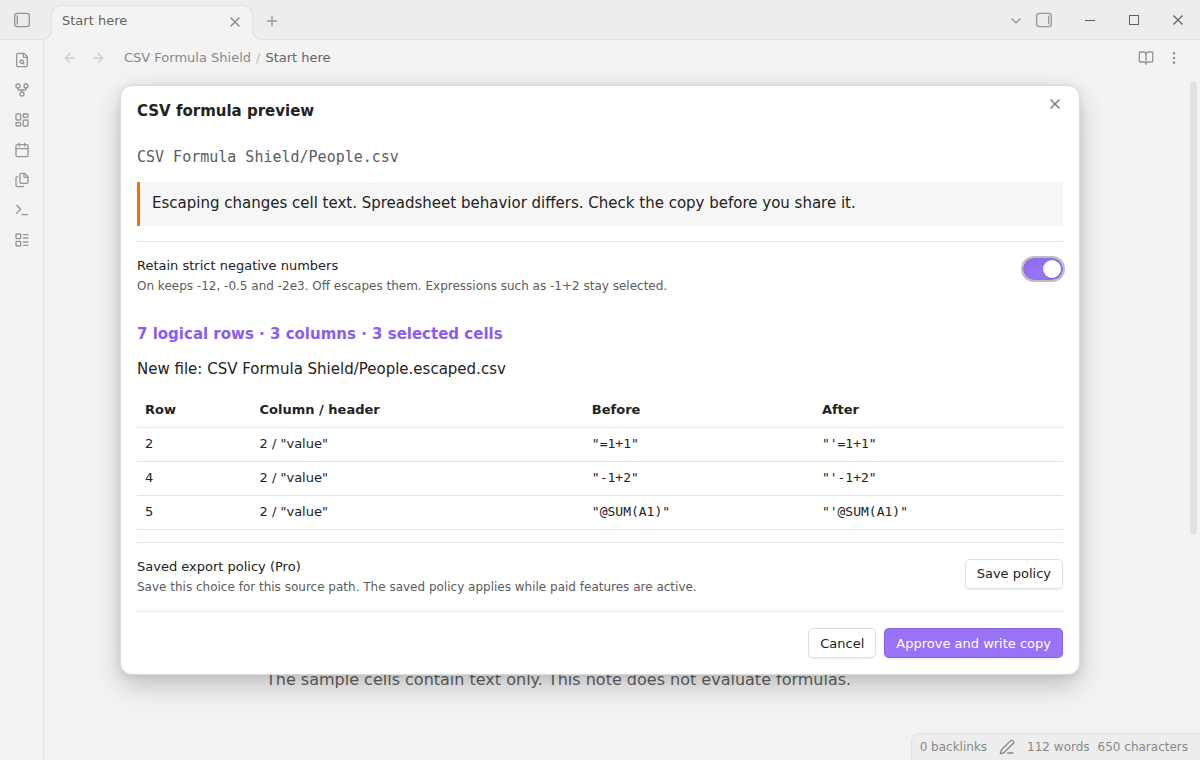
Task: Open daily note calendar icon
Action: point(22,150)
